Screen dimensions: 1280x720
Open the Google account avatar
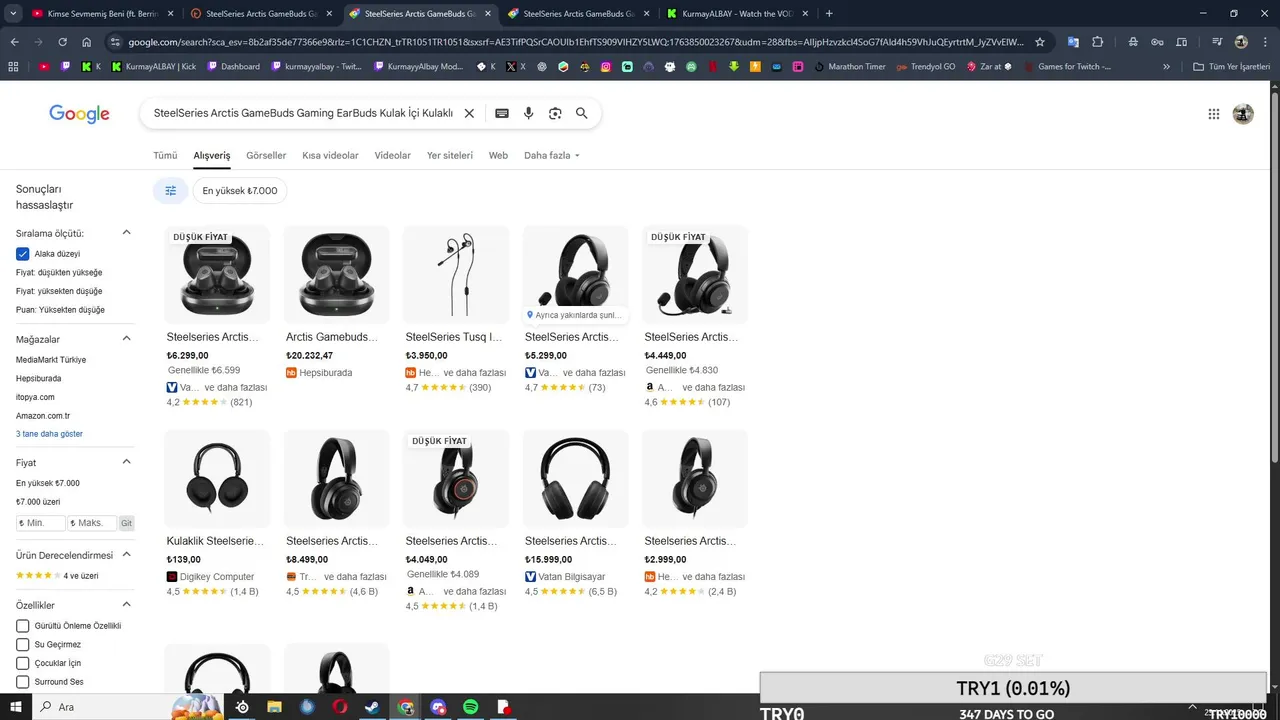click(x=1243, y=114)
